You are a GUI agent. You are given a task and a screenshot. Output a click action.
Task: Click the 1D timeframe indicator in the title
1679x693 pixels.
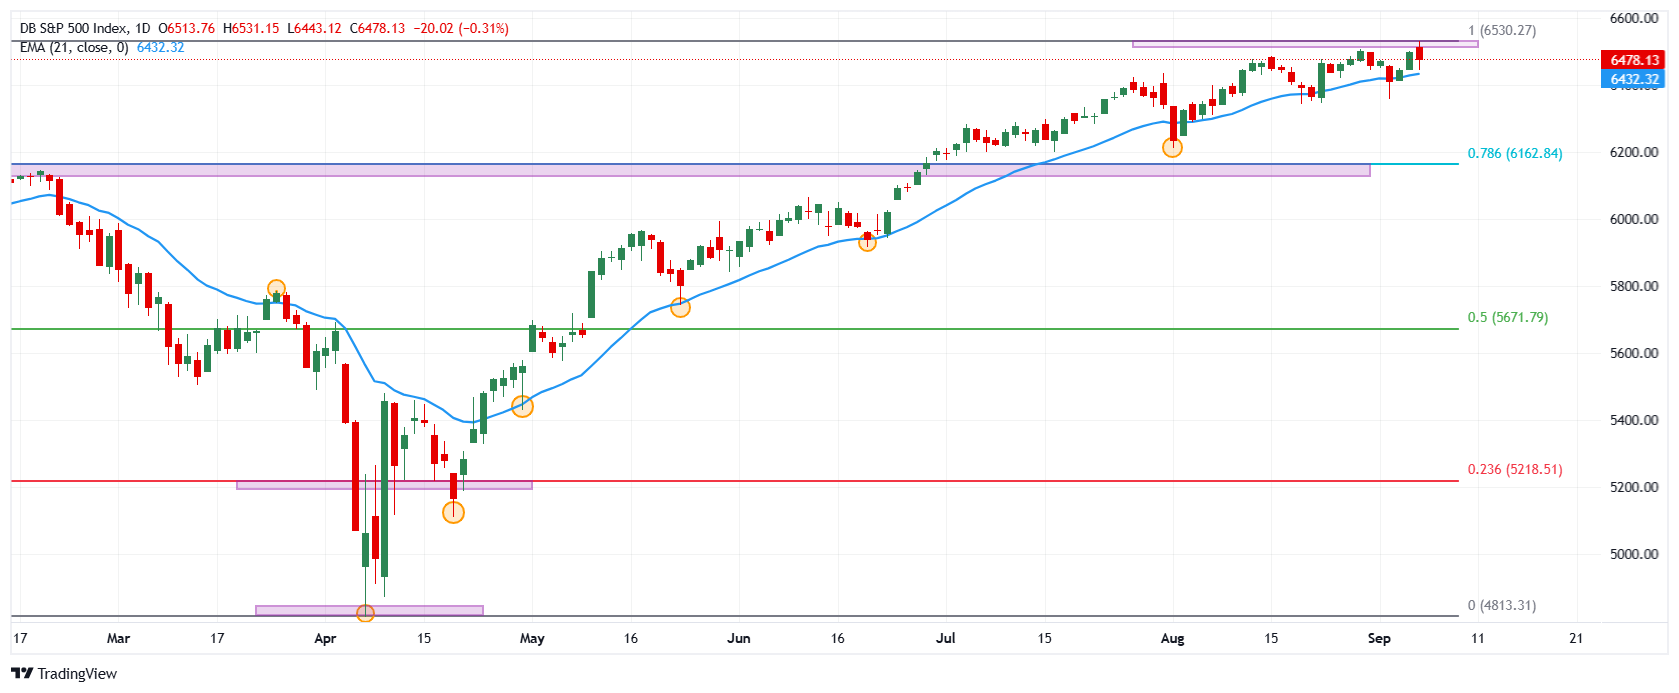pos(141,28)
